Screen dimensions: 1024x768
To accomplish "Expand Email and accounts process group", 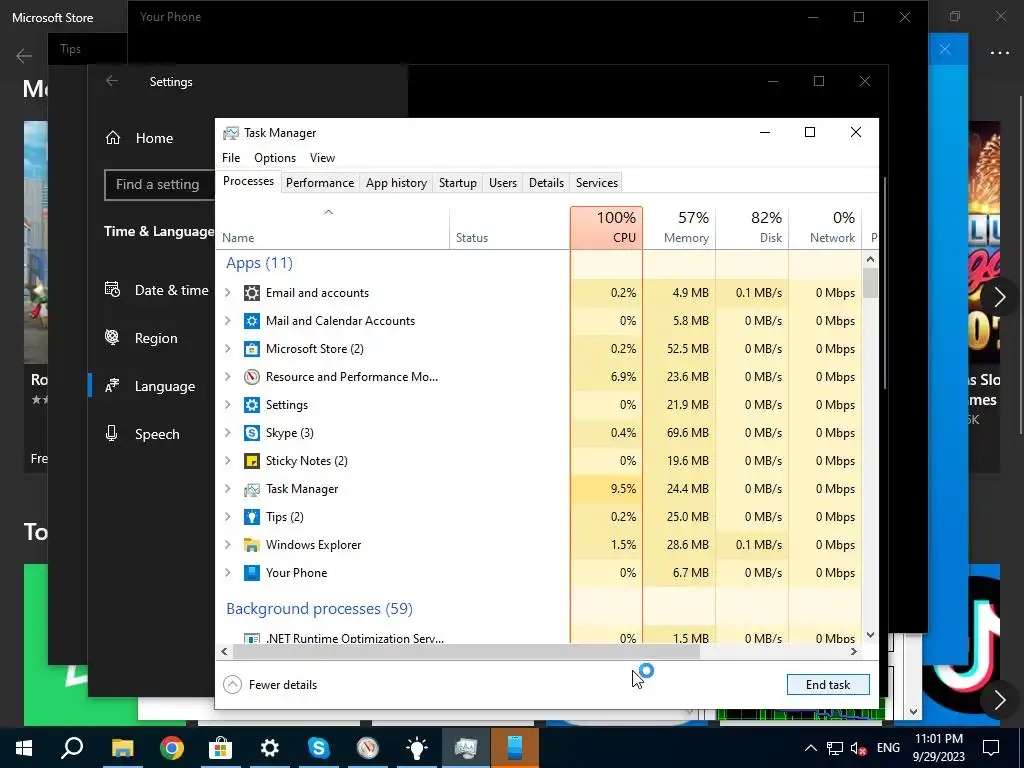I will pyautogui.click(x=227, y=293).
